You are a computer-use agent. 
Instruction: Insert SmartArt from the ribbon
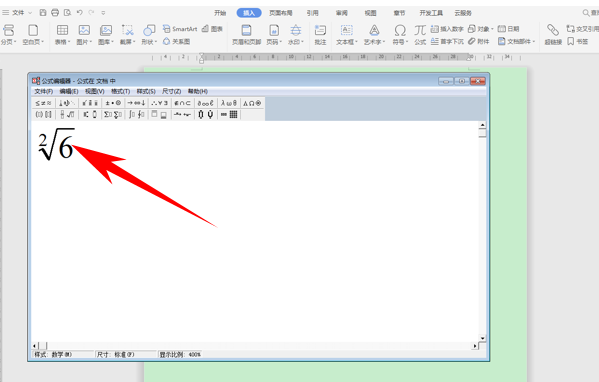180,29
